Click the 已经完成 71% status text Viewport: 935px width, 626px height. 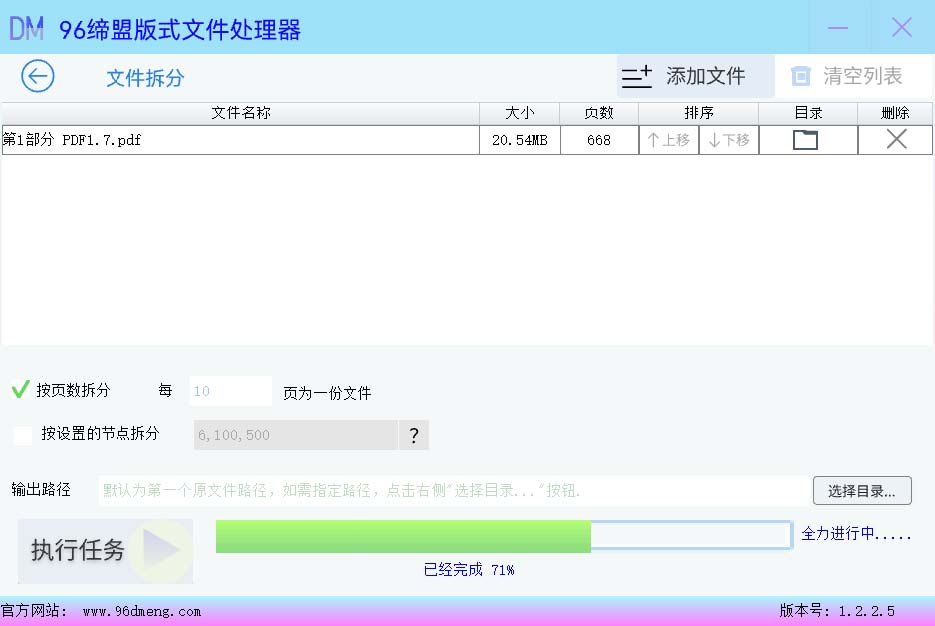pyautogui.click(x=469, y=570)
